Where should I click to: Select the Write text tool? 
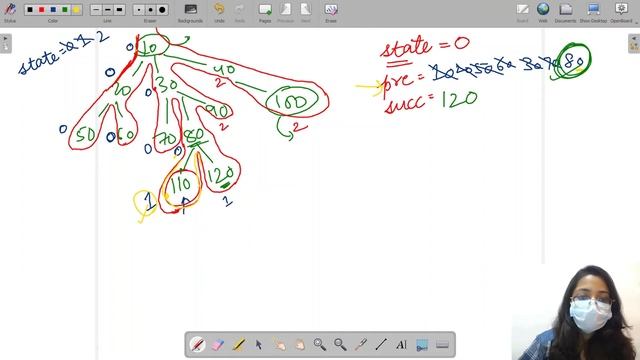[x=402, y=345]
